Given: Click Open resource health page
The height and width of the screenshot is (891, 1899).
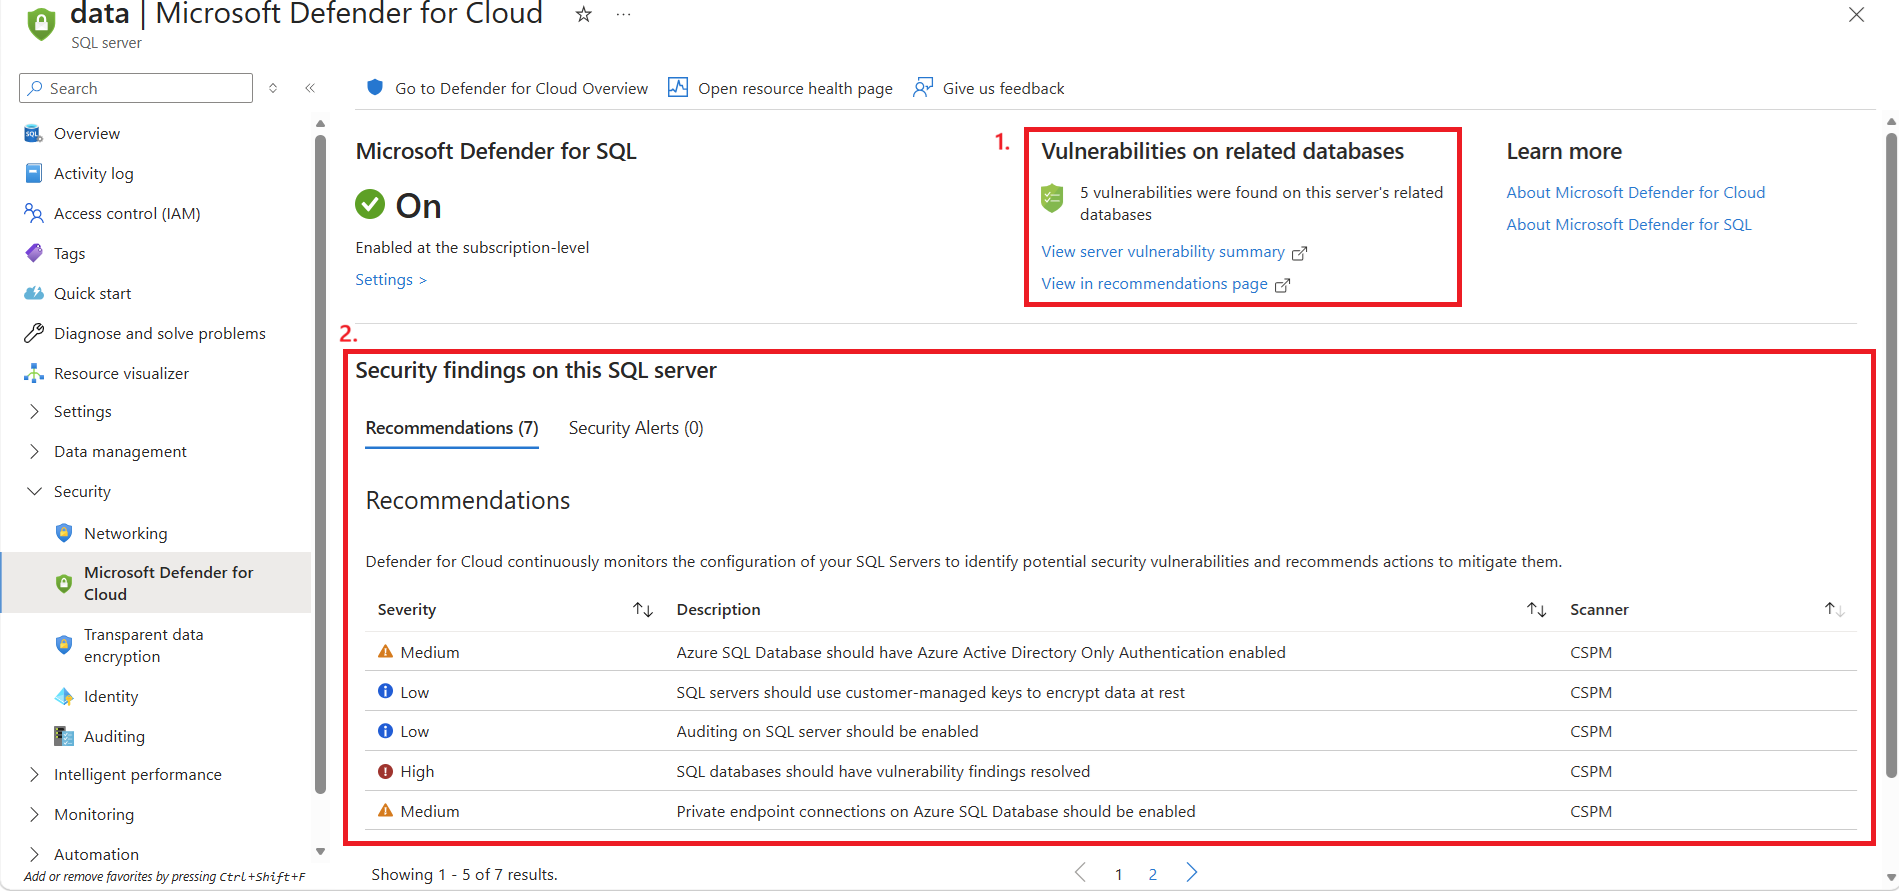Looking at the screenshot, I should pyautogui.click(x=781, y=88).
